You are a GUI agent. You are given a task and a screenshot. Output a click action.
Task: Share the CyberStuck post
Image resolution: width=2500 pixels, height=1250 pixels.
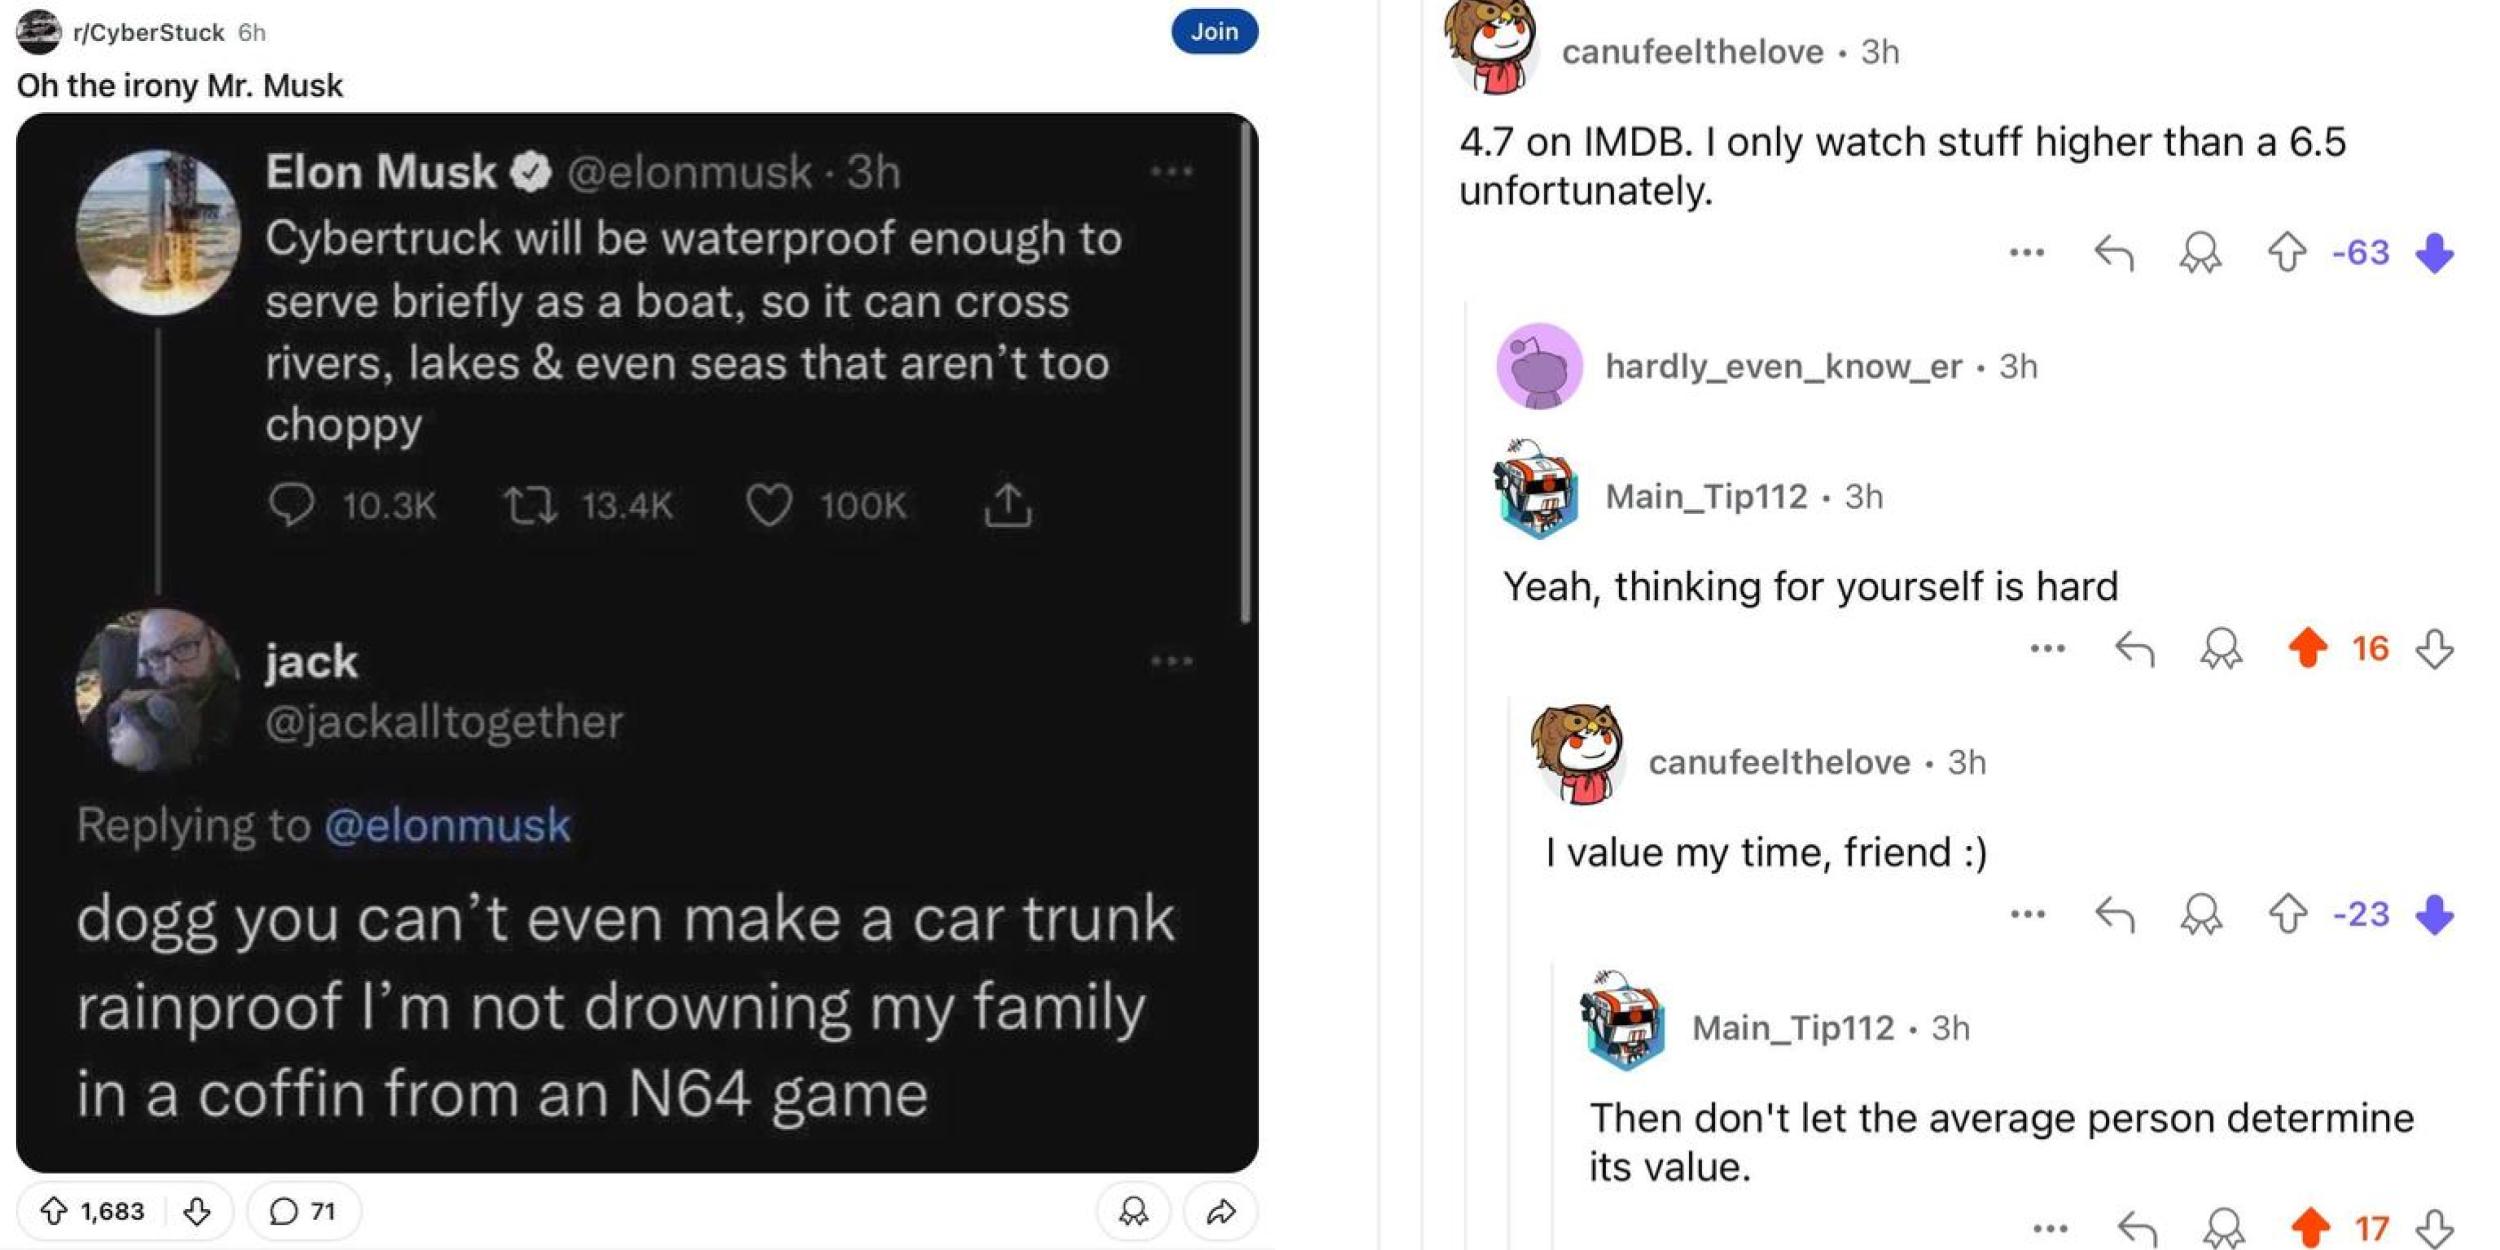click(x=1220, y=1212)
